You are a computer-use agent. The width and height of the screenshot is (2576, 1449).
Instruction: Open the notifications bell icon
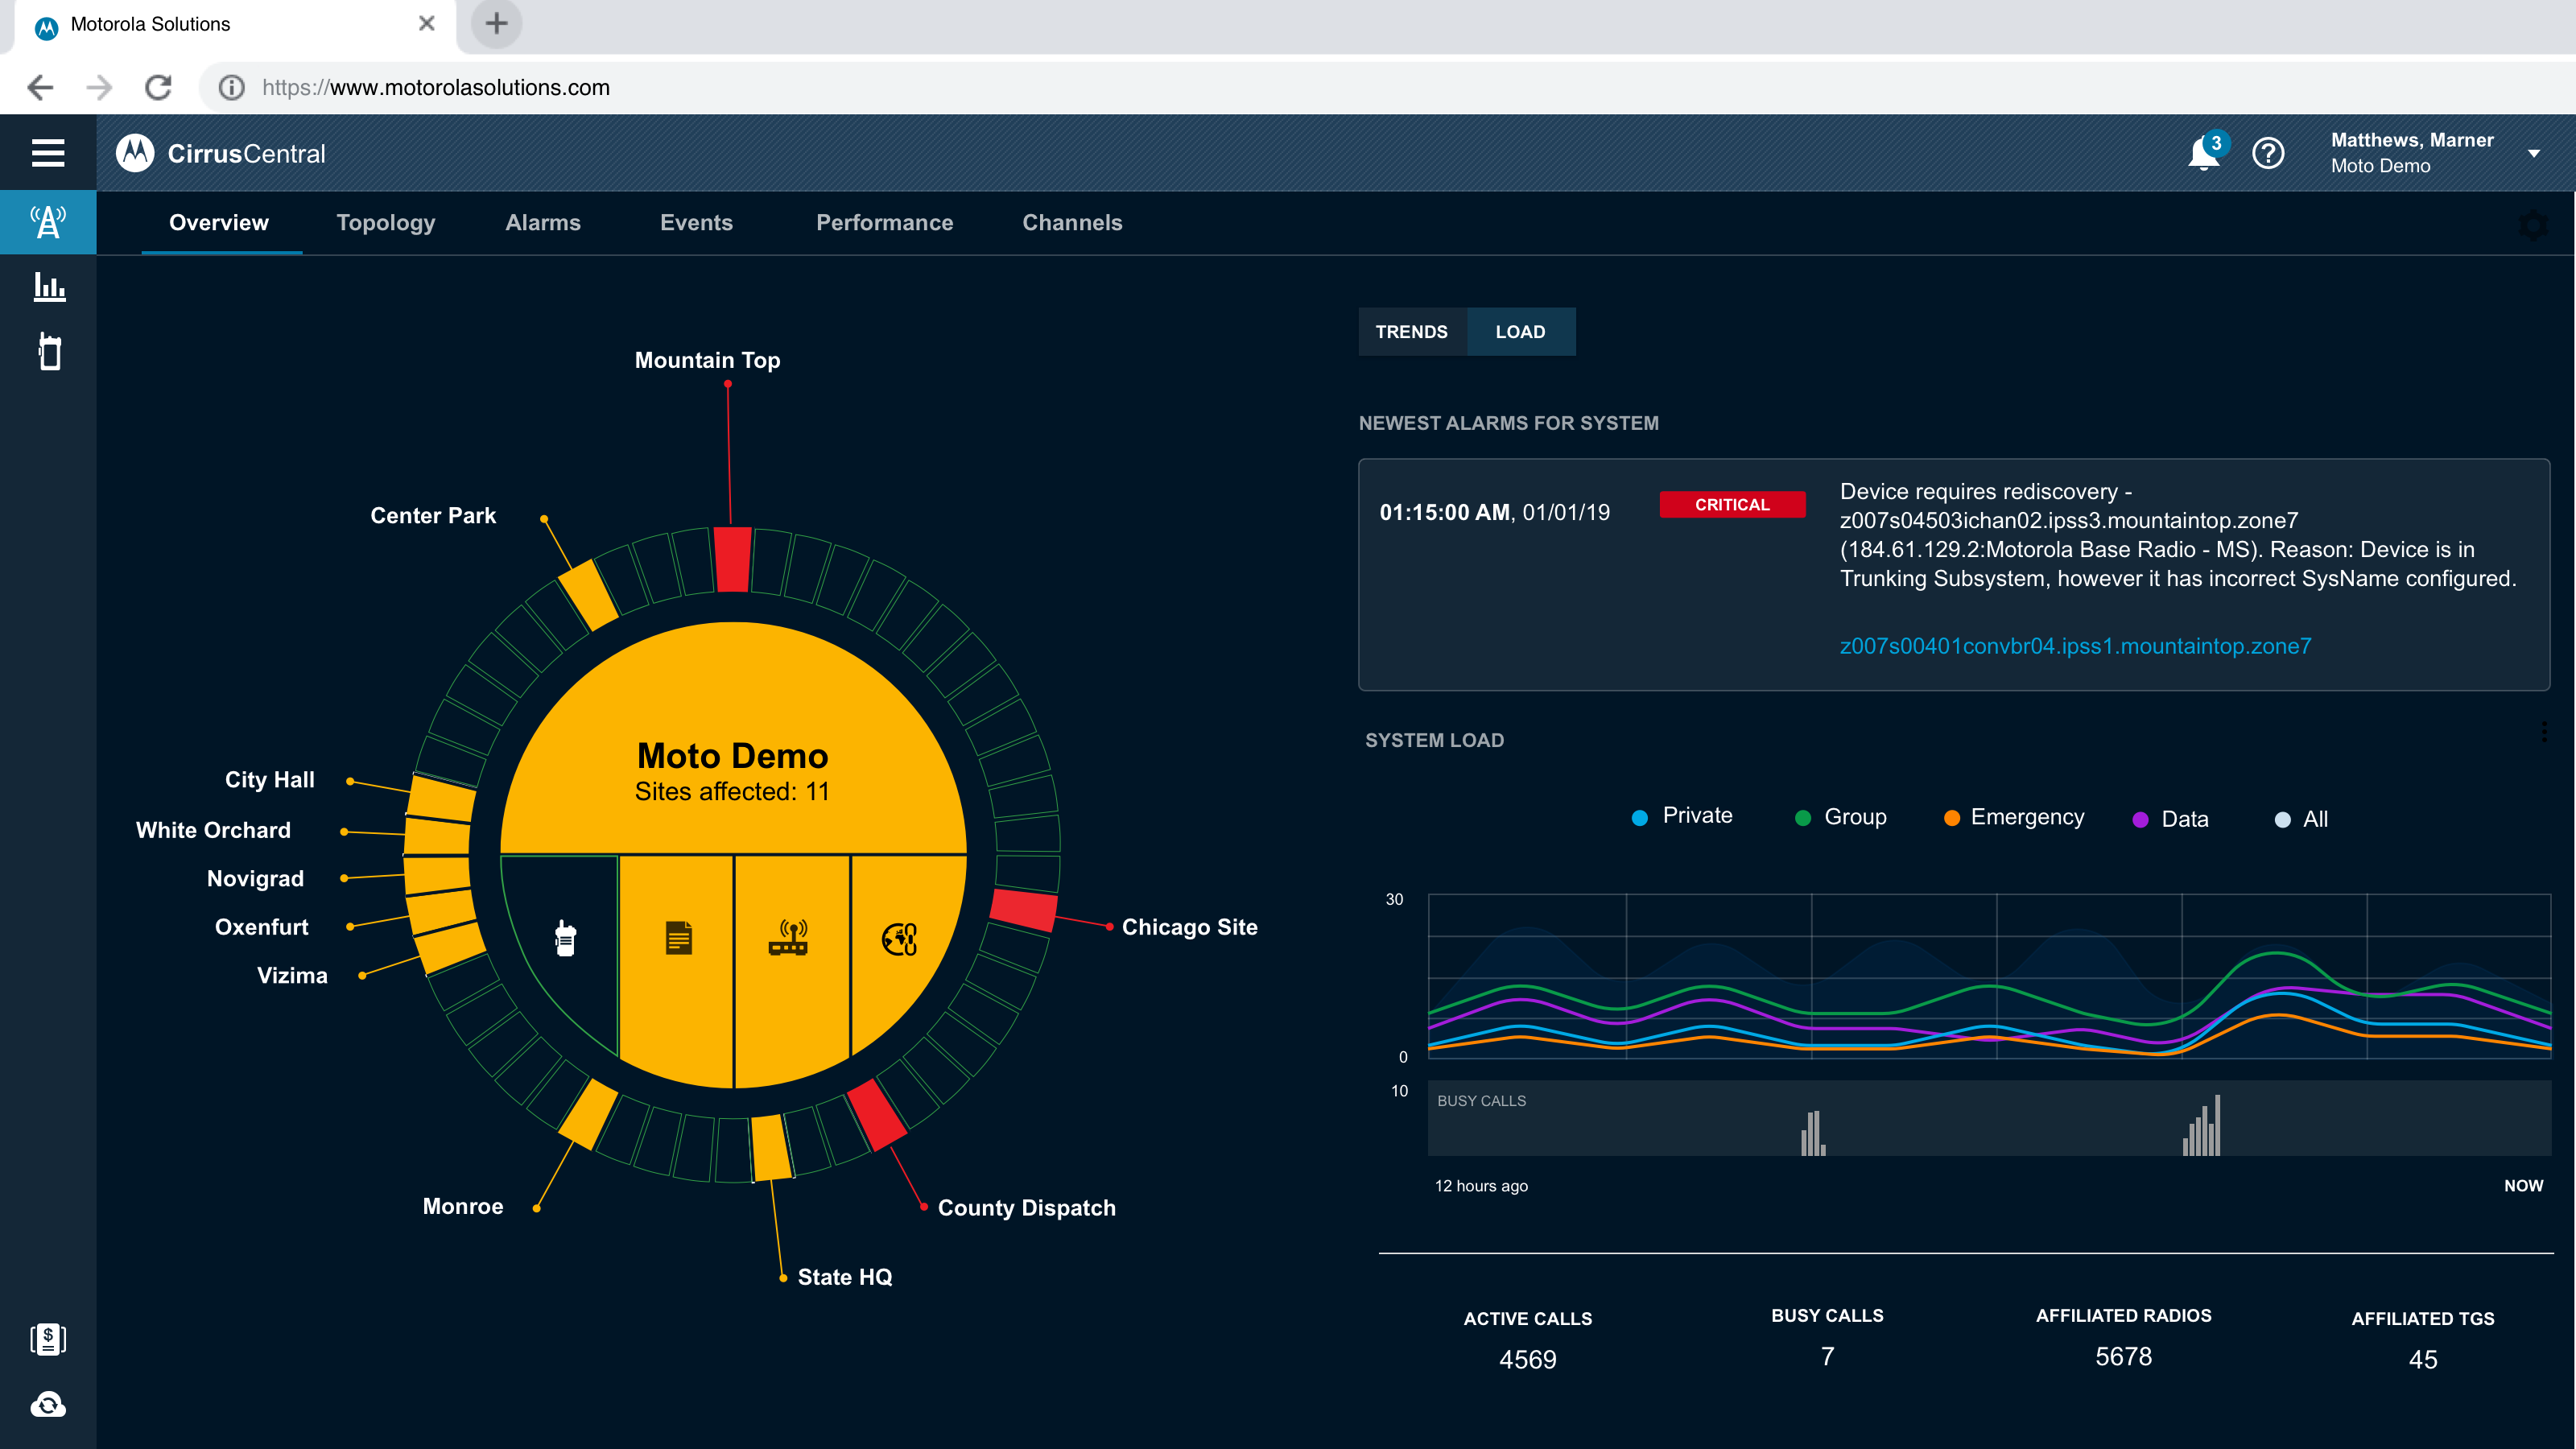click(x=2203, y=154)
